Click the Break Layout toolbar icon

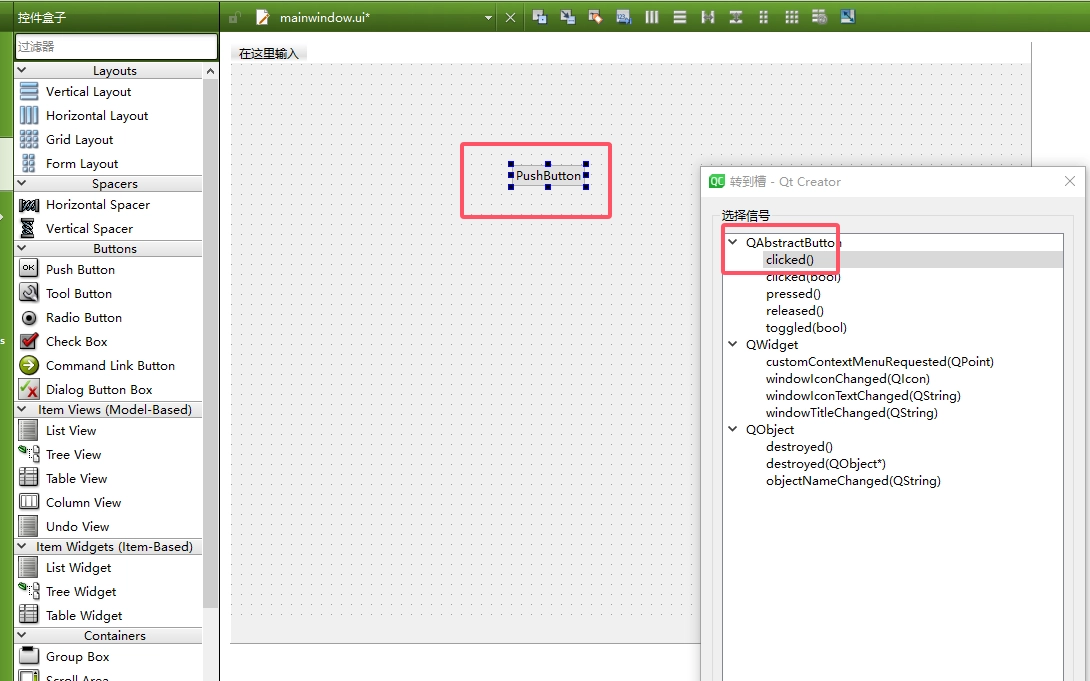tap(820, 17)
